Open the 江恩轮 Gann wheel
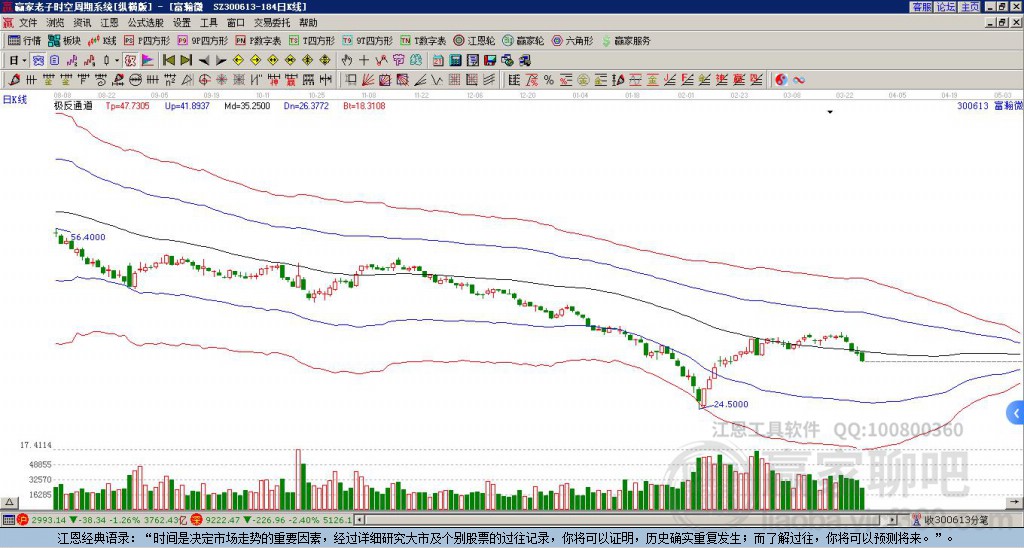This screenshot has width=1024, height=548. pyautogui.click(x=475, y=40)
